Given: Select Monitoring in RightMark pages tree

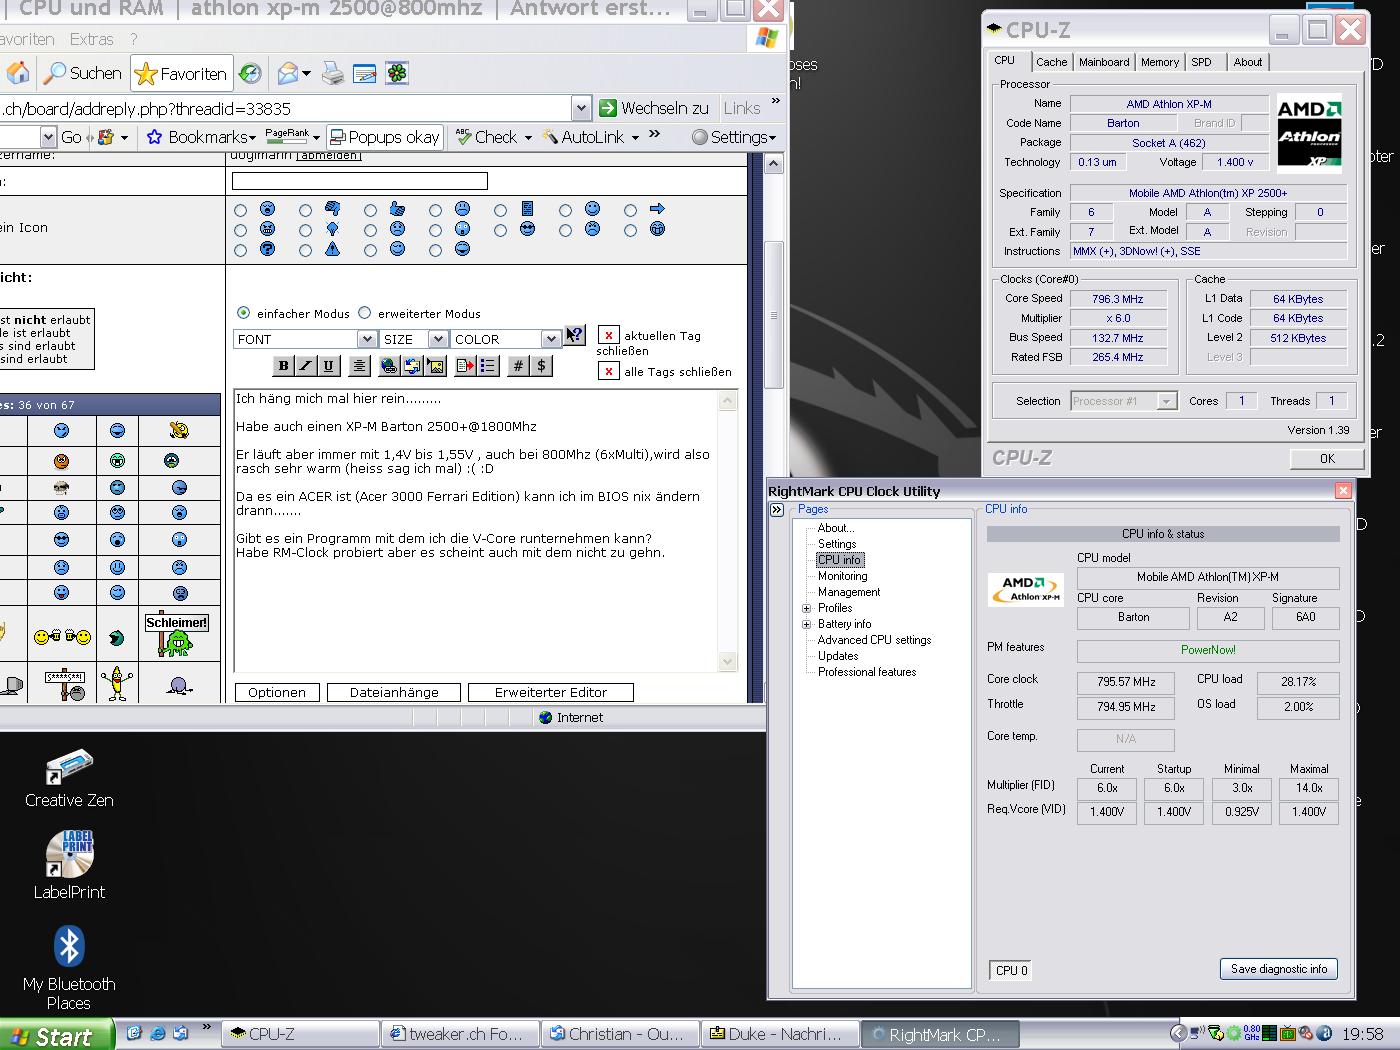Looking at the screenshot, I should click(x=842, y=576).
